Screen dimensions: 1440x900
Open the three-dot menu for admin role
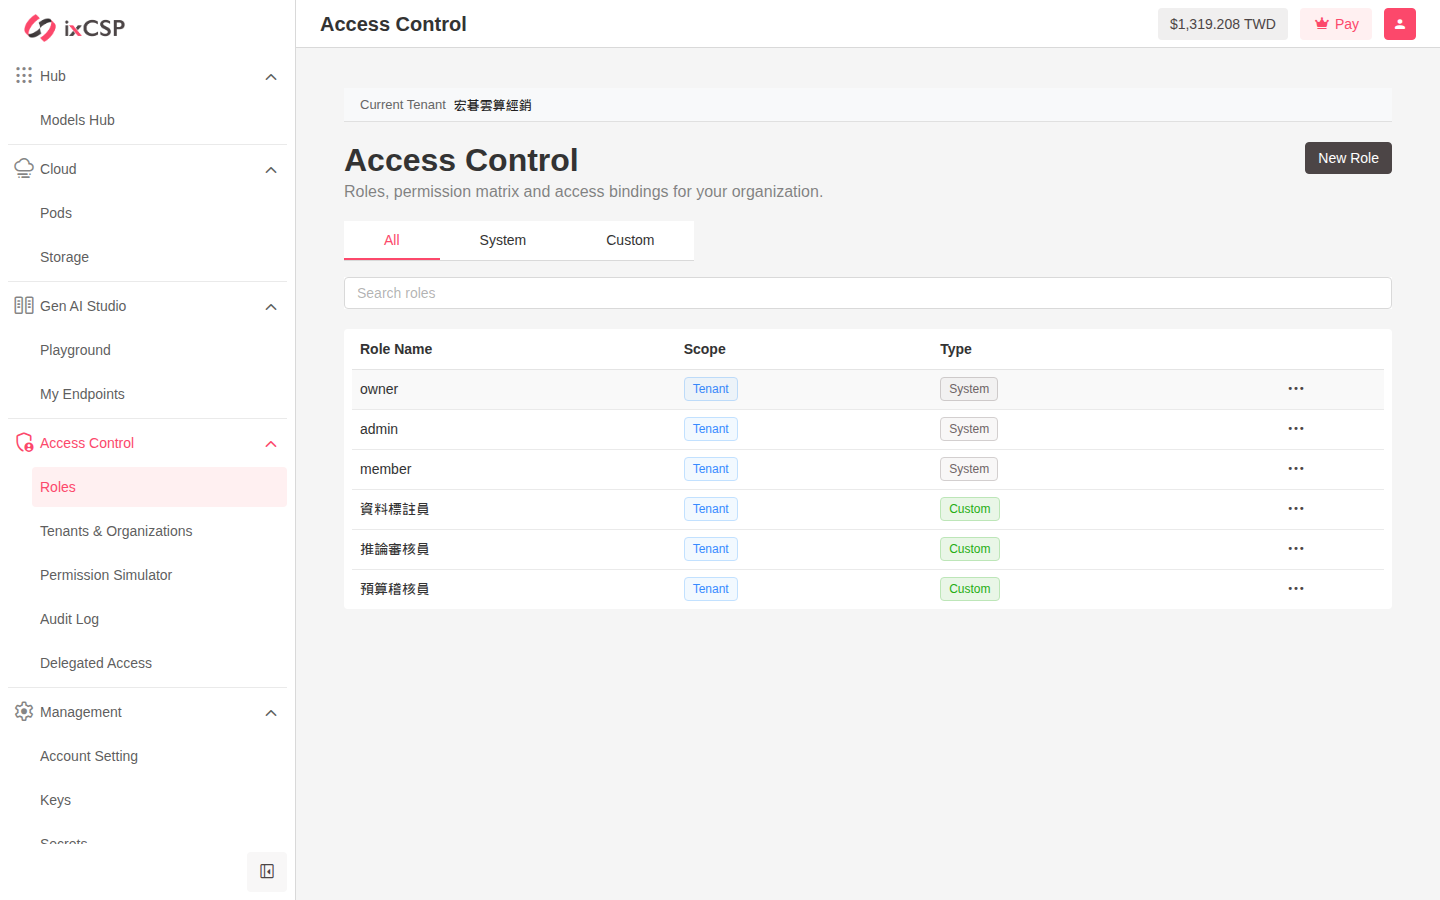[x=1296, y=429]
